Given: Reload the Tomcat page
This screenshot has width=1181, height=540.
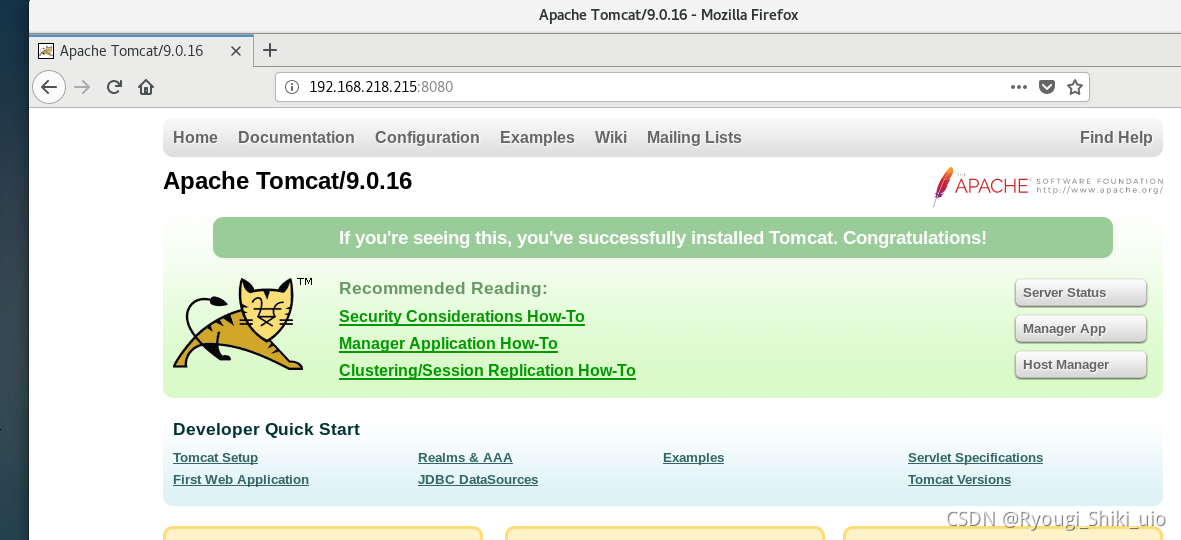Looking at the screenshot, I should (114, 87).
